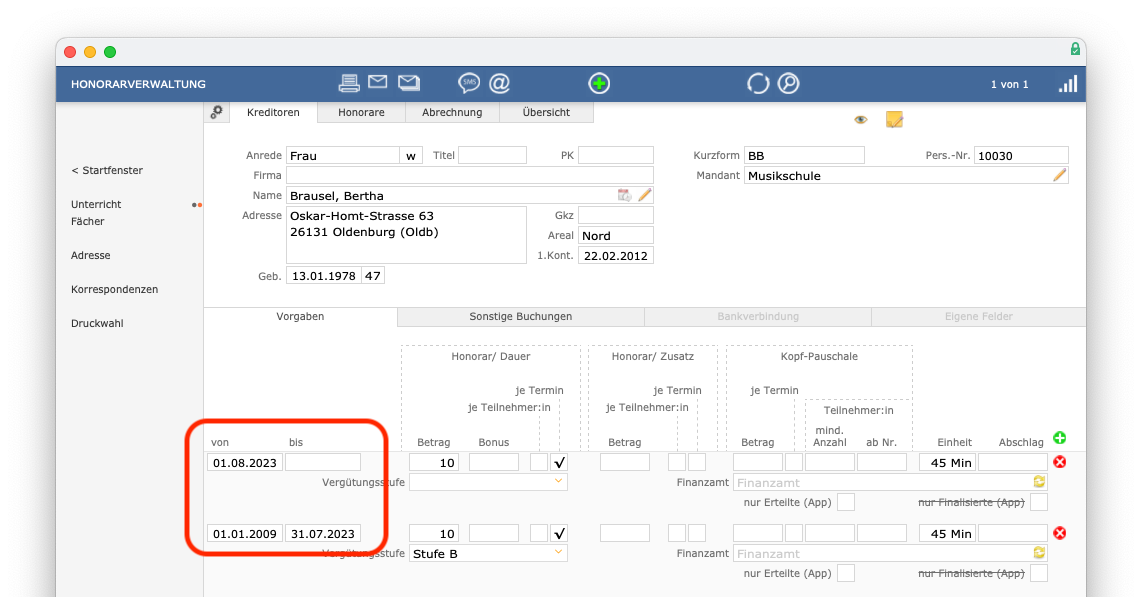Click the empty Firma field
1142x597 pixels.
(x=470, y=175)
